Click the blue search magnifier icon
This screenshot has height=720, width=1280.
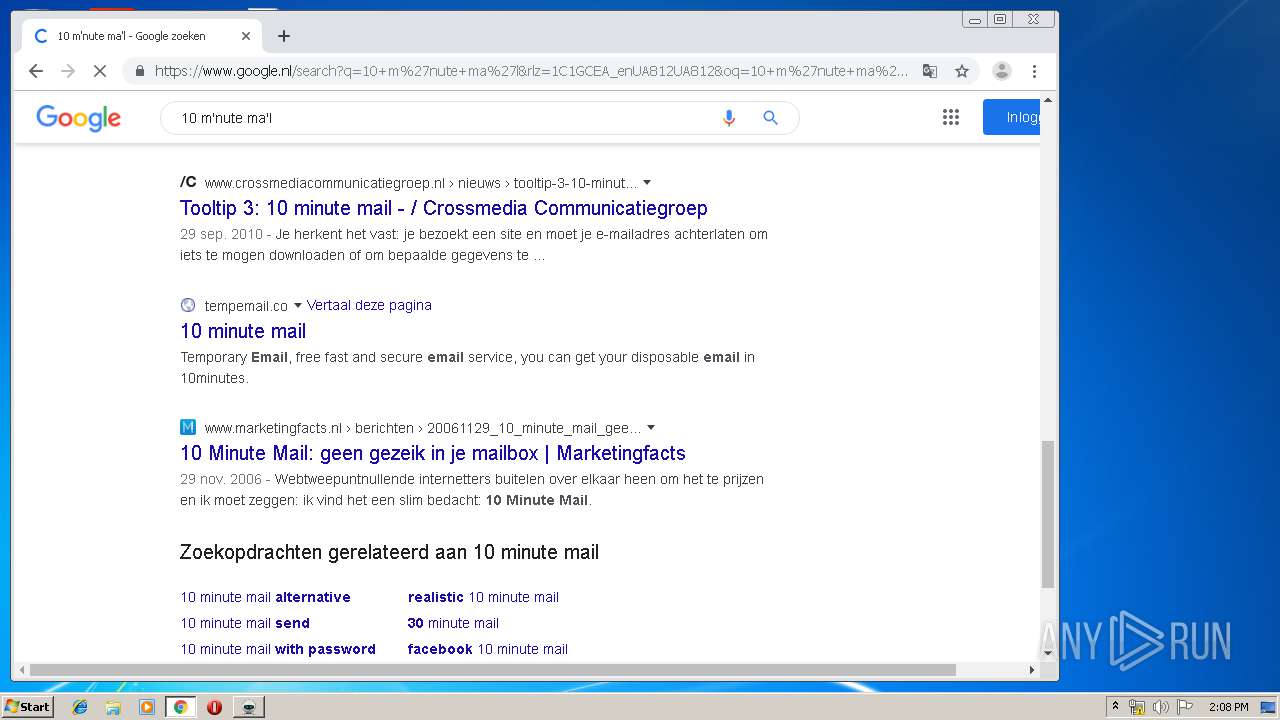click(770, 118)
